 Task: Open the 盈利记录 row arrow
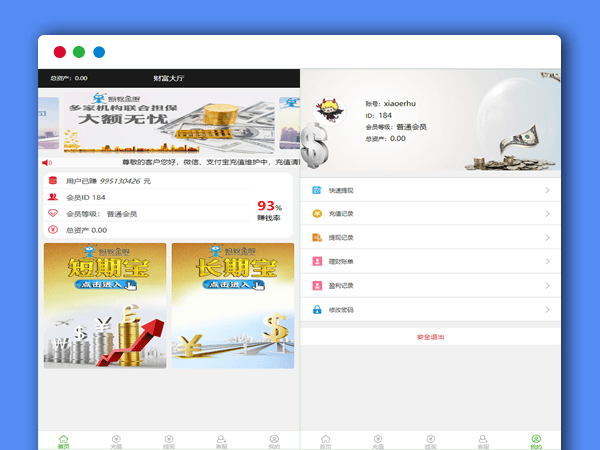[x=547, y=286]
